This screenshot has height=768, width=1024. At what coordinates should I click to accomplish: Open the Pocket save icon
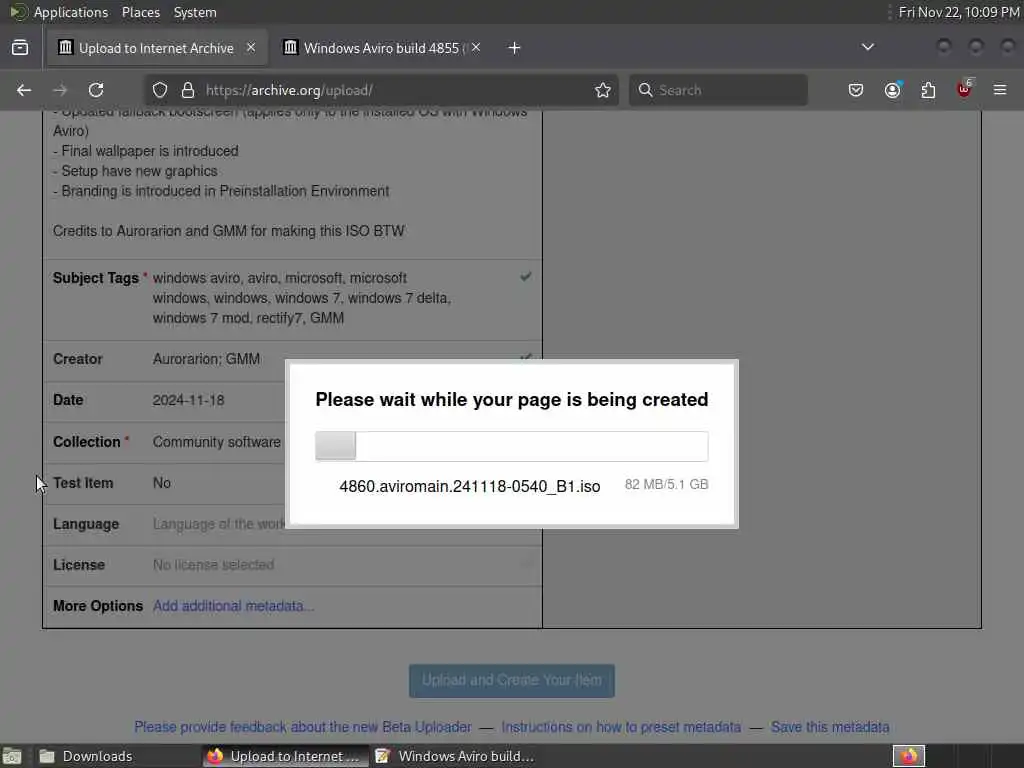856,90
